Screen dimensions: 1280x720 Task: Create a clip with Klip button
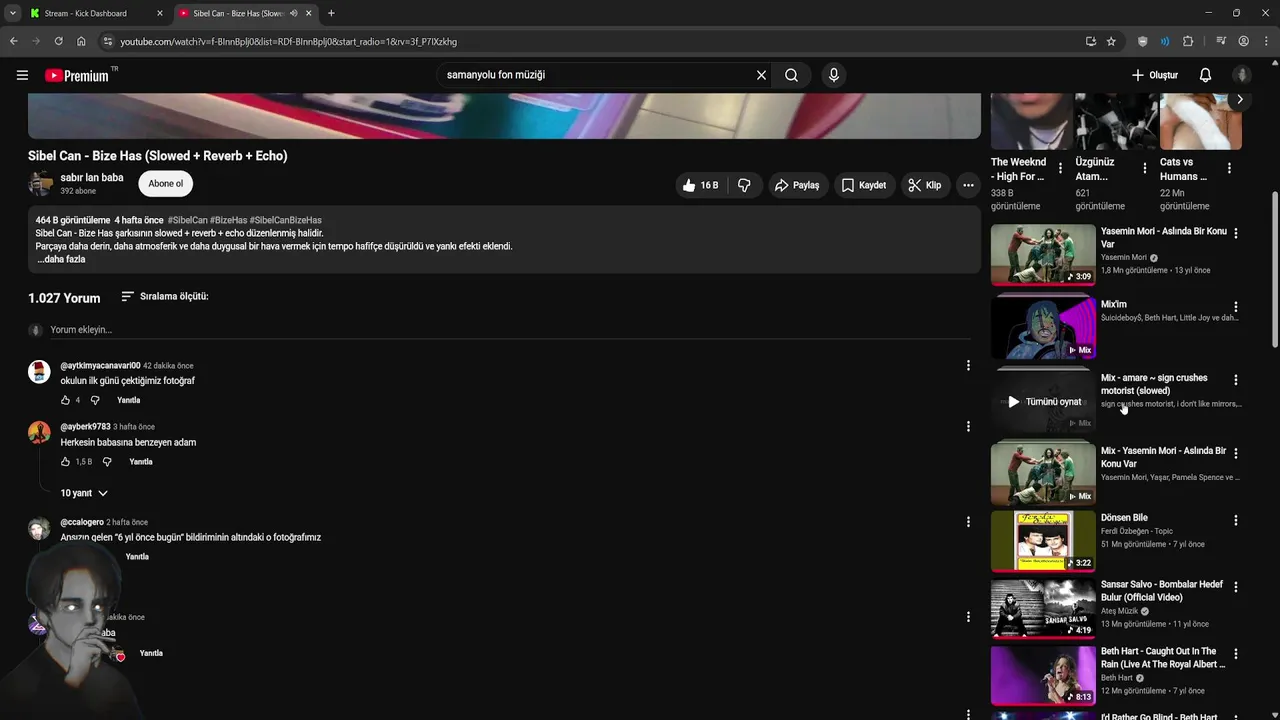point(924,185)
